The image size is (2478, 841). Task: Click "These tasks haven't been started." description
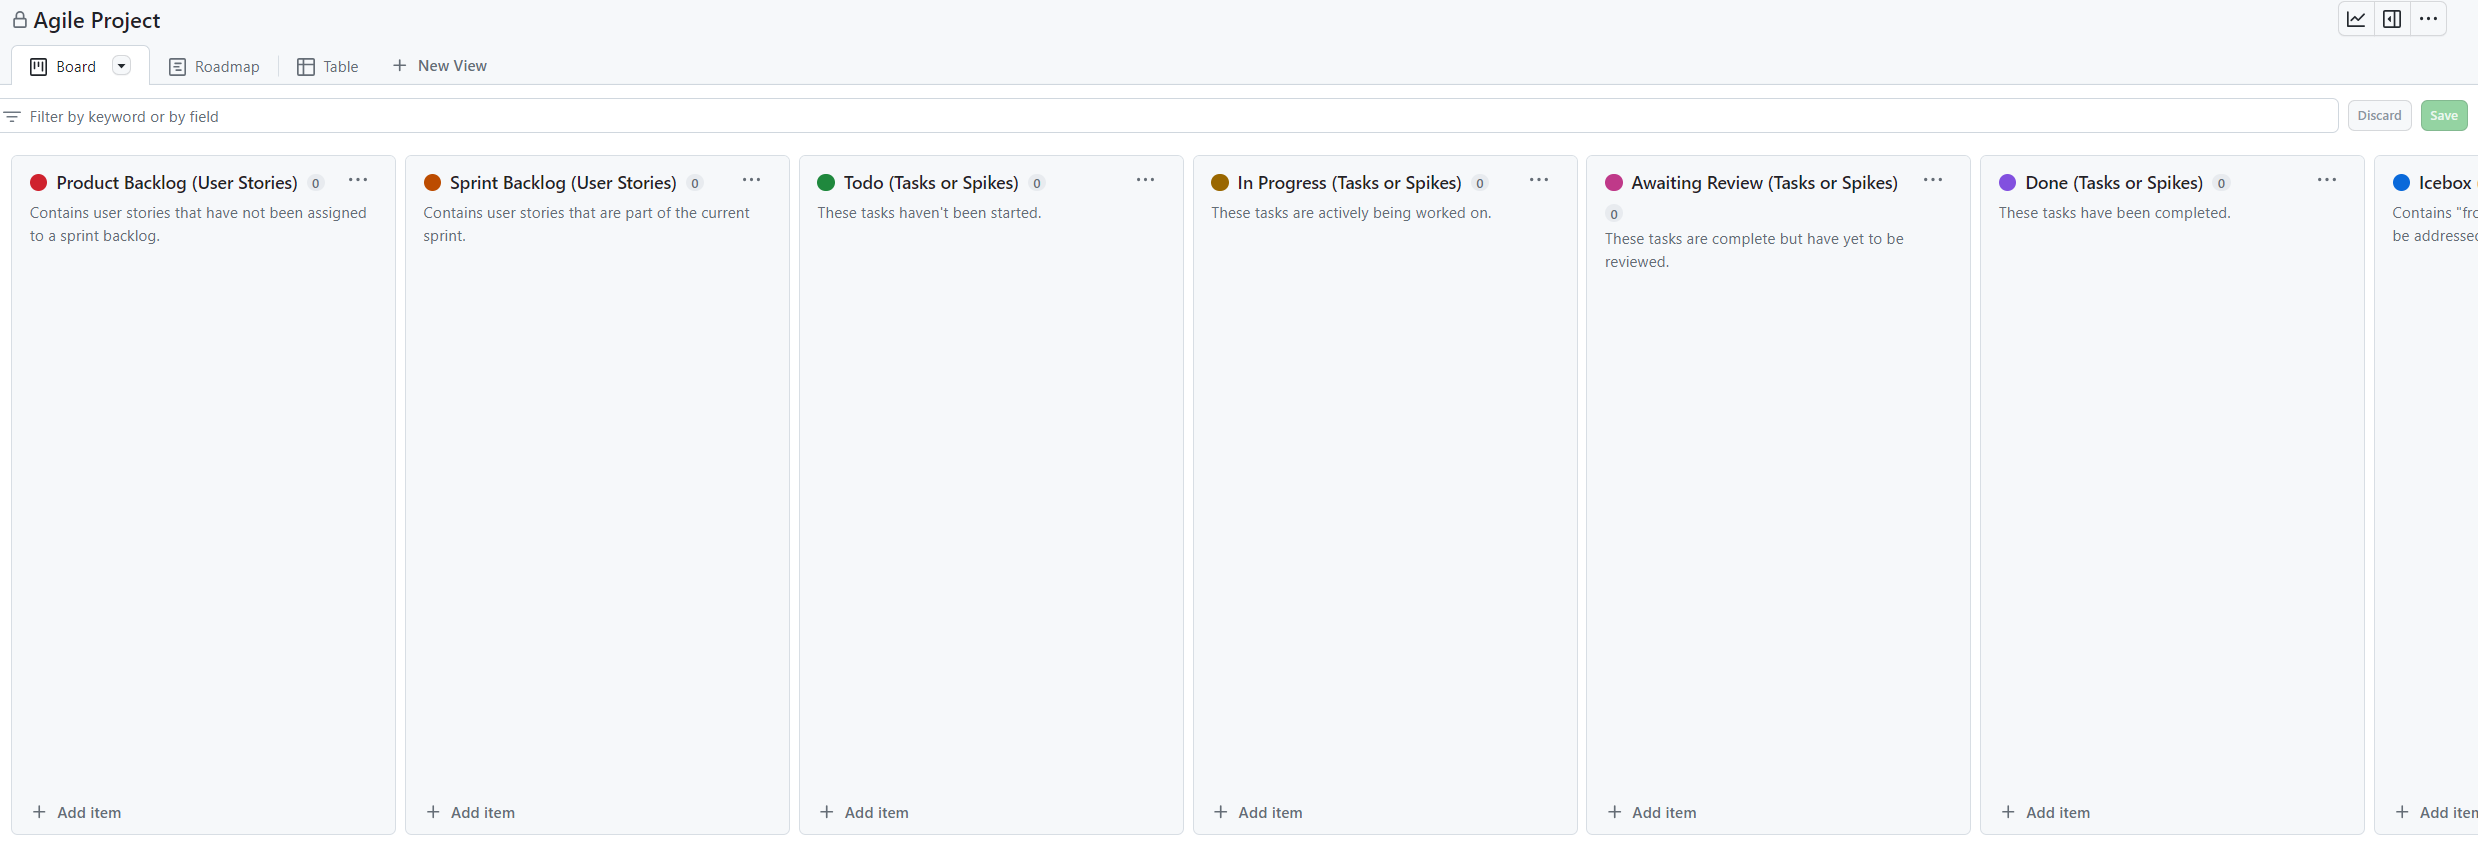pos(929,213)
